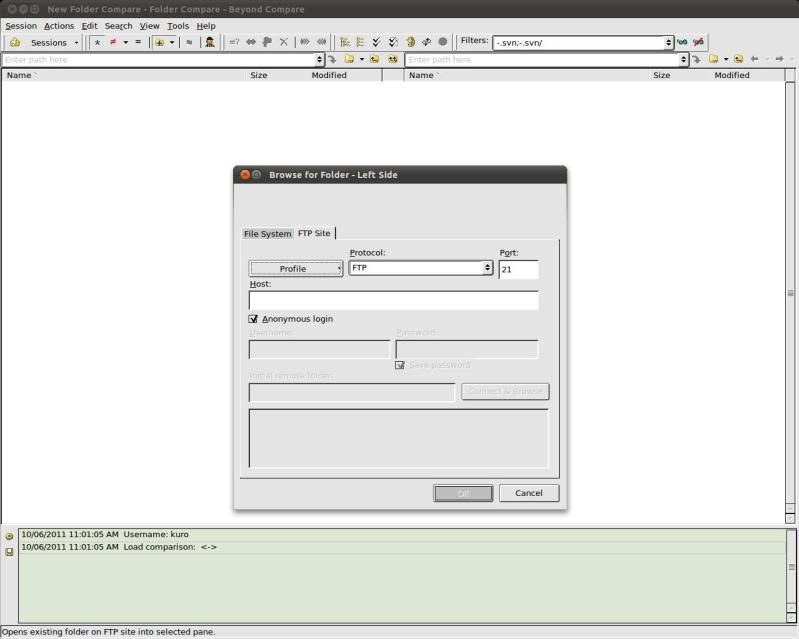Viewport: 799px width, 639px height.
Task: Click the right pane Forward arrow icon
Action: tap(779, 60)
